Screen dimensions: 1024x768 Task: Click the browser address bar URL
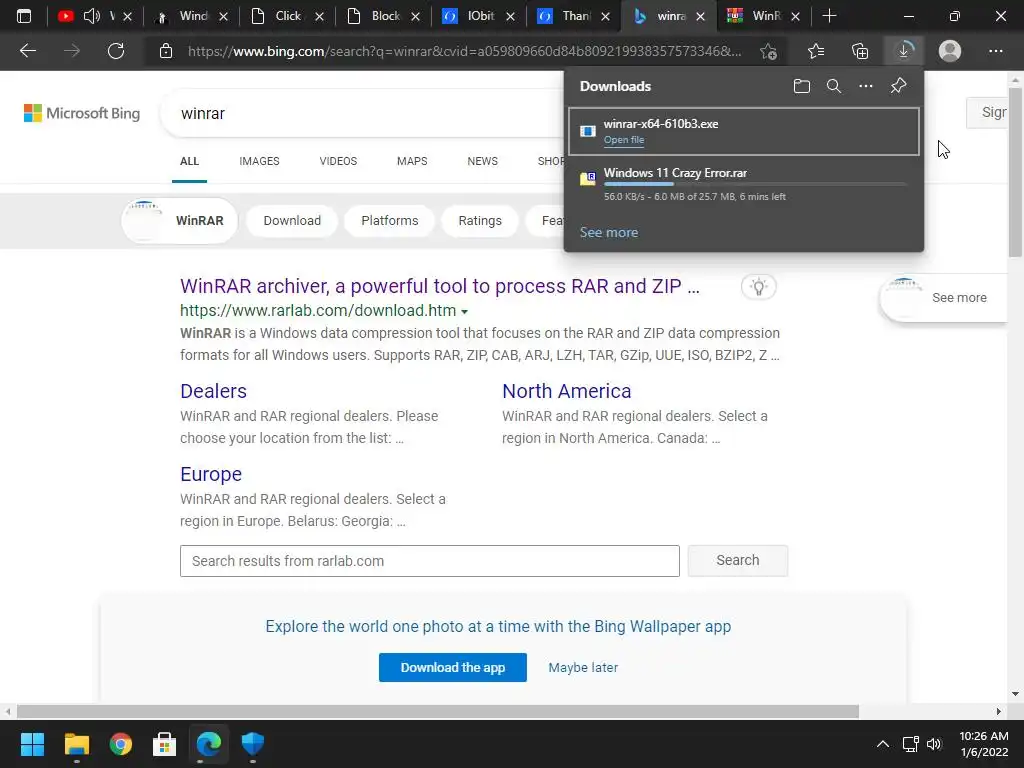coord(464,51)
